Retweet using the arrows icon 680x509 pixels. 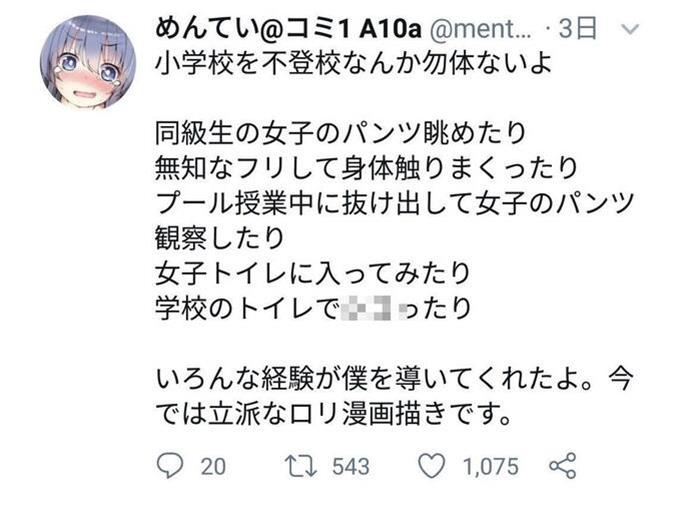click(x=301, y=466)
